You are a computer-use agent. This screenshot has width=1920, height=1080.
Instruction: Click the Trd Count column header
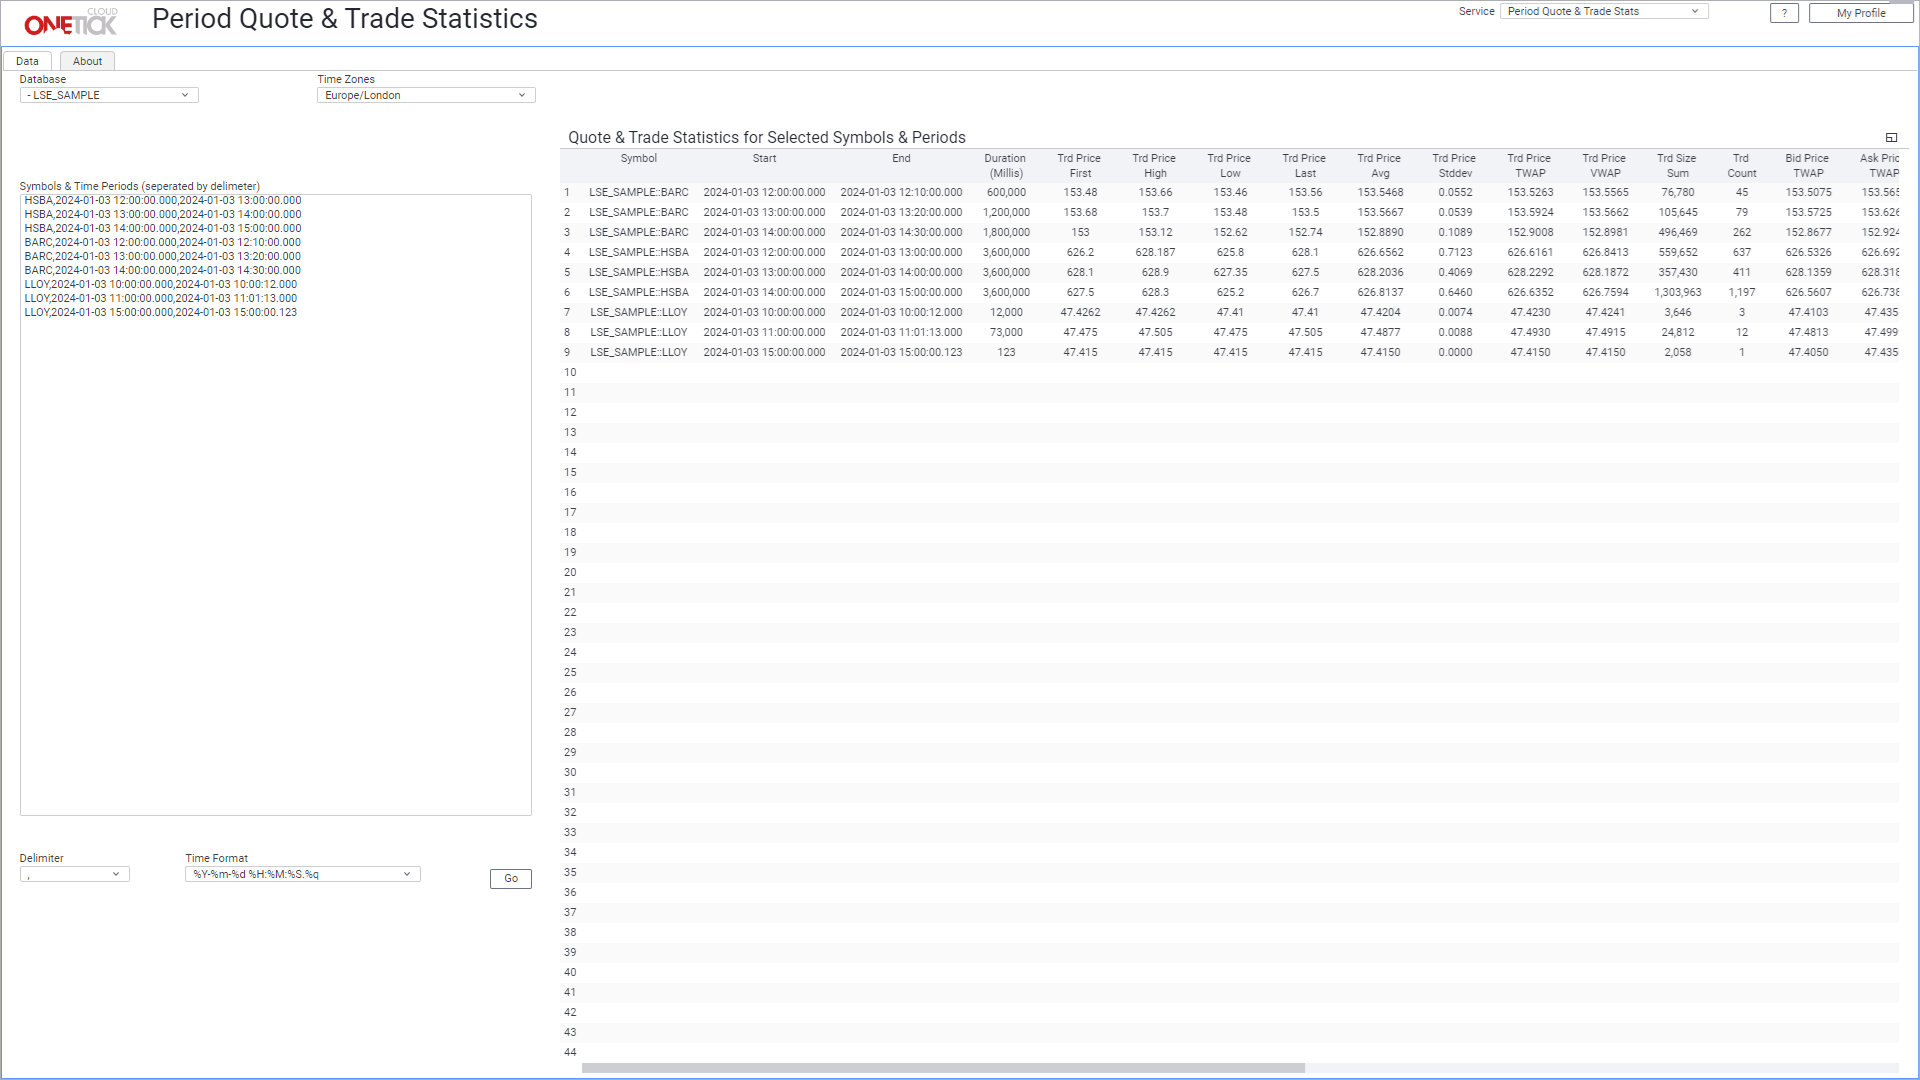tap(1741, 166)
